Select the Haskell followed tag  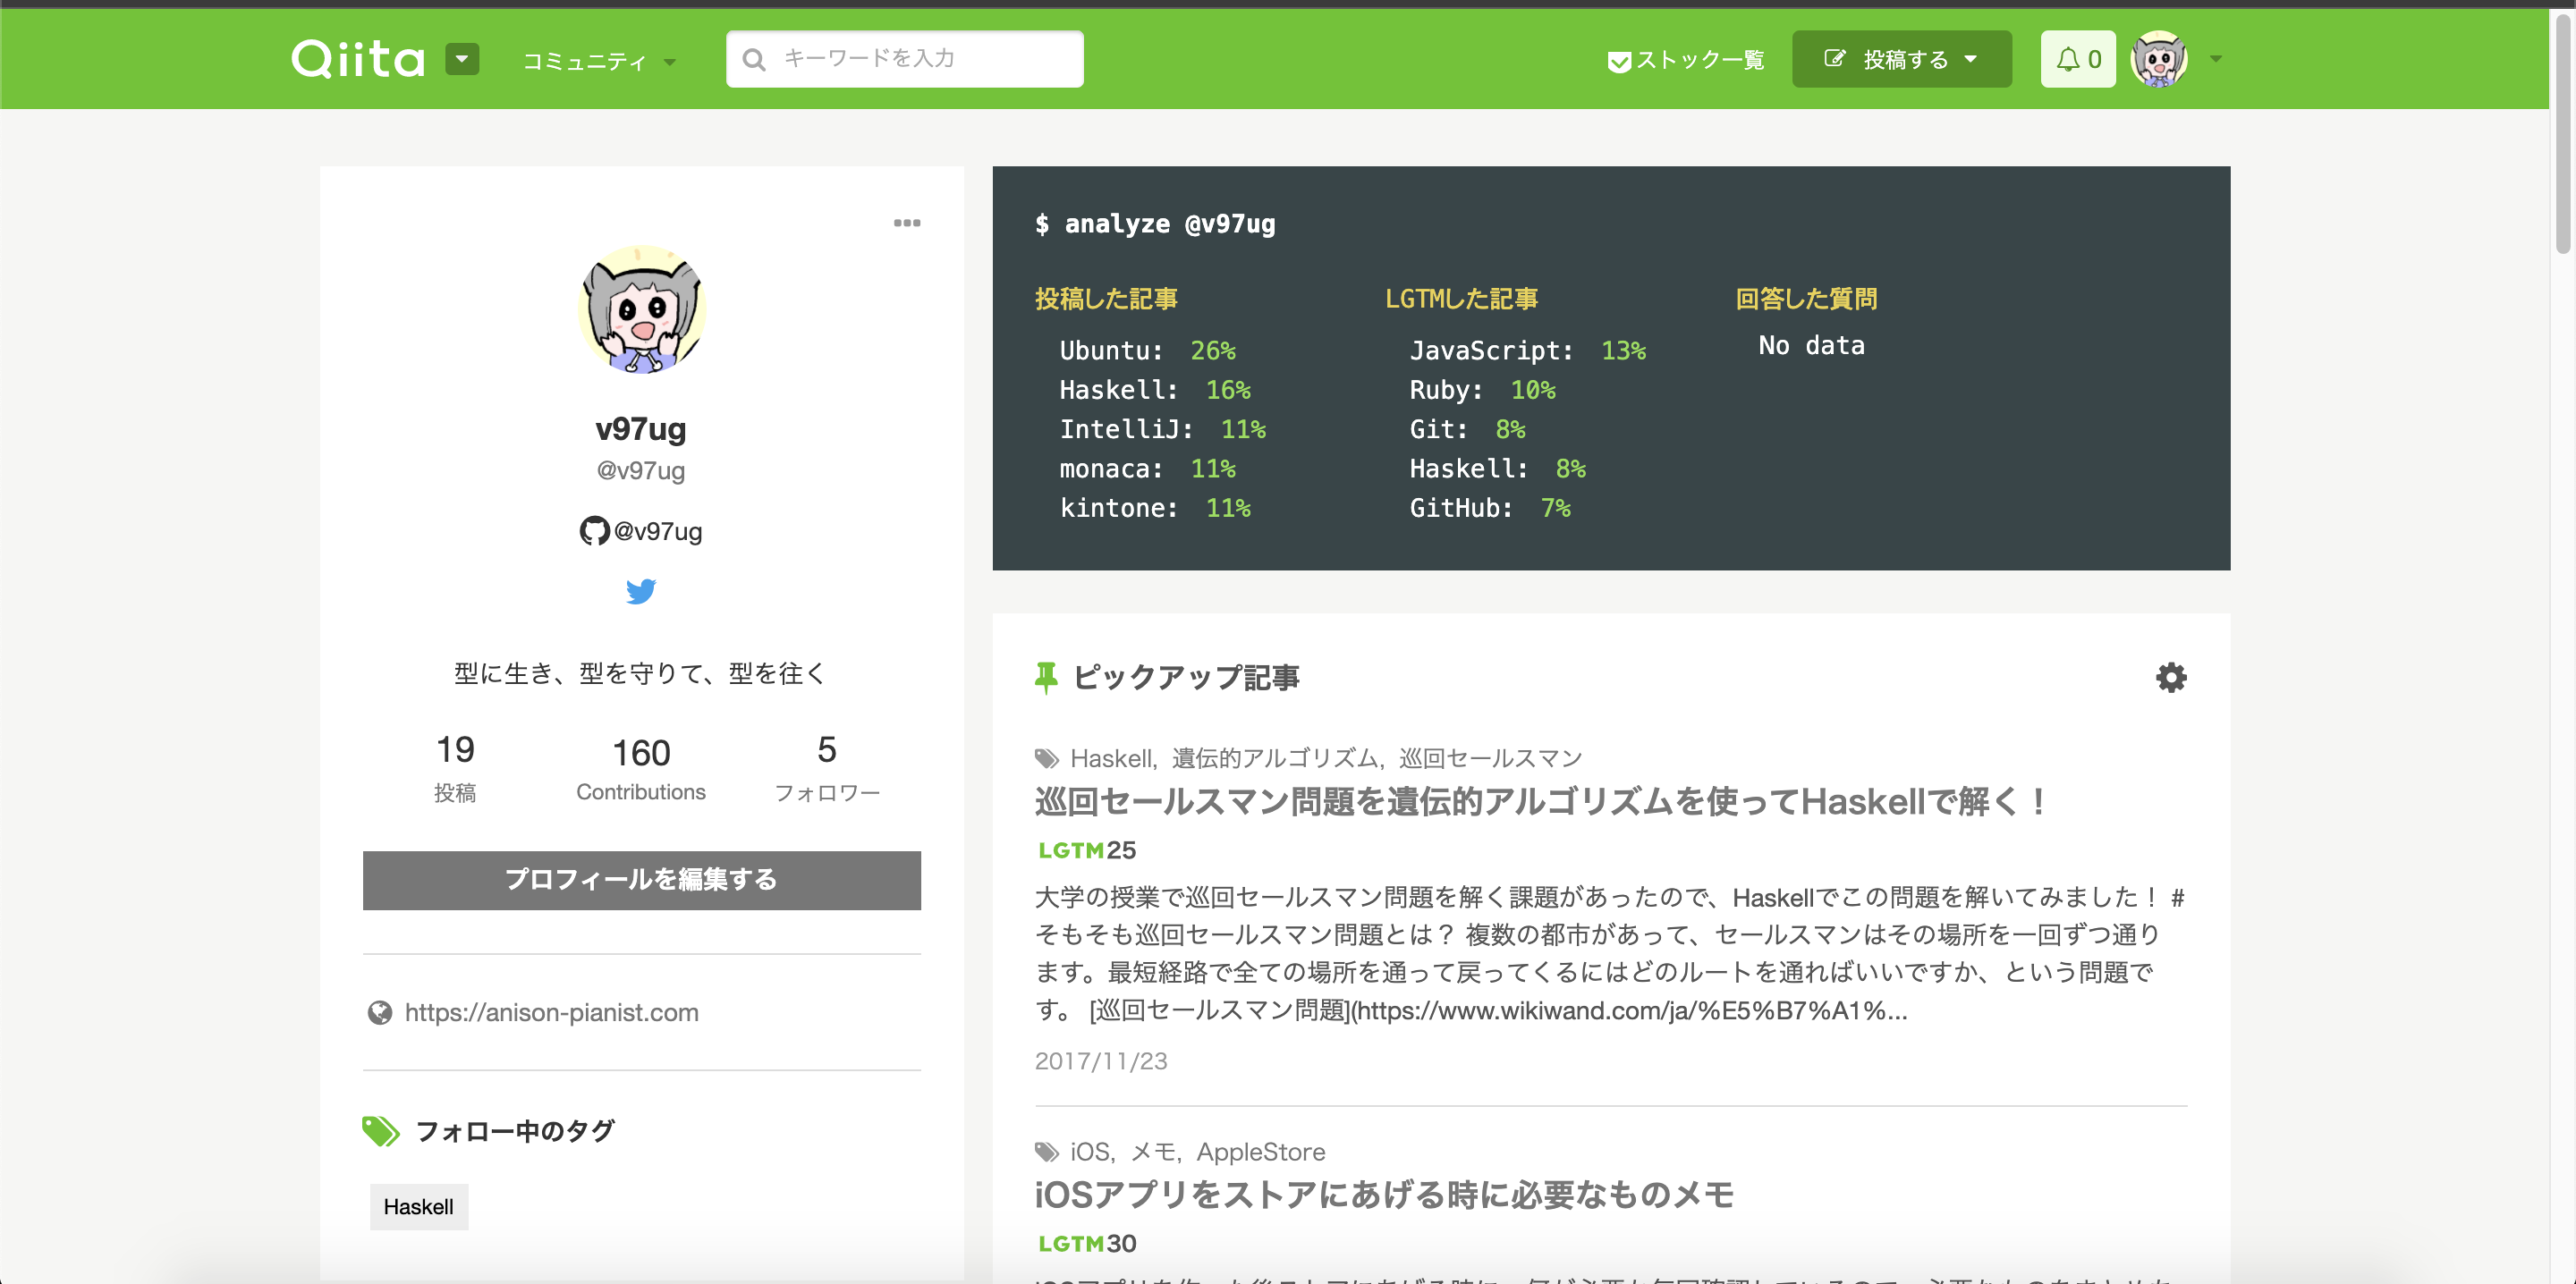tap(418, 1207)
